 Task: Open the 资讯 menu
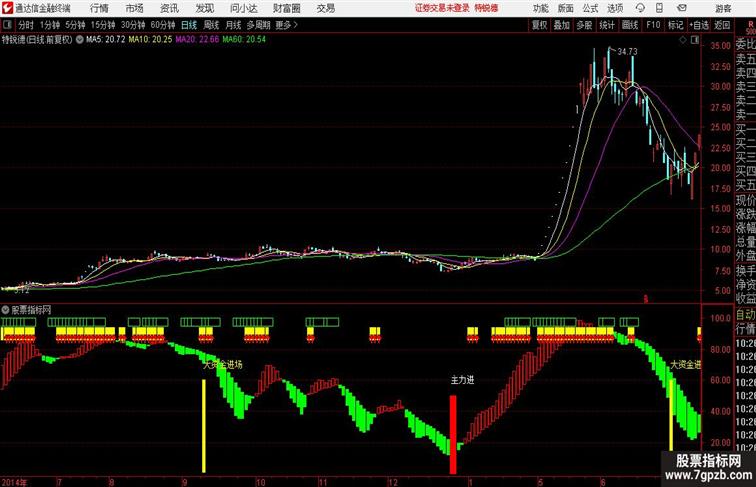(169, 8)
